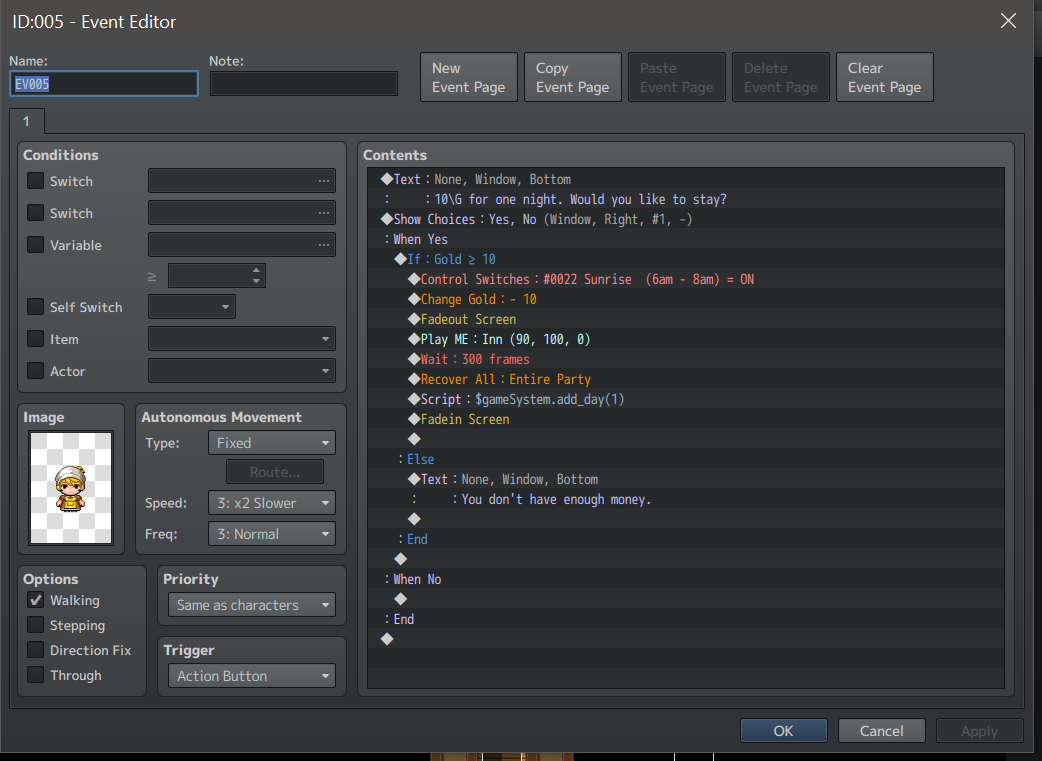Screen dimensions: 1042x761
Task: Select the 'Change Gold: - 10' command
Action: point(686,298)
